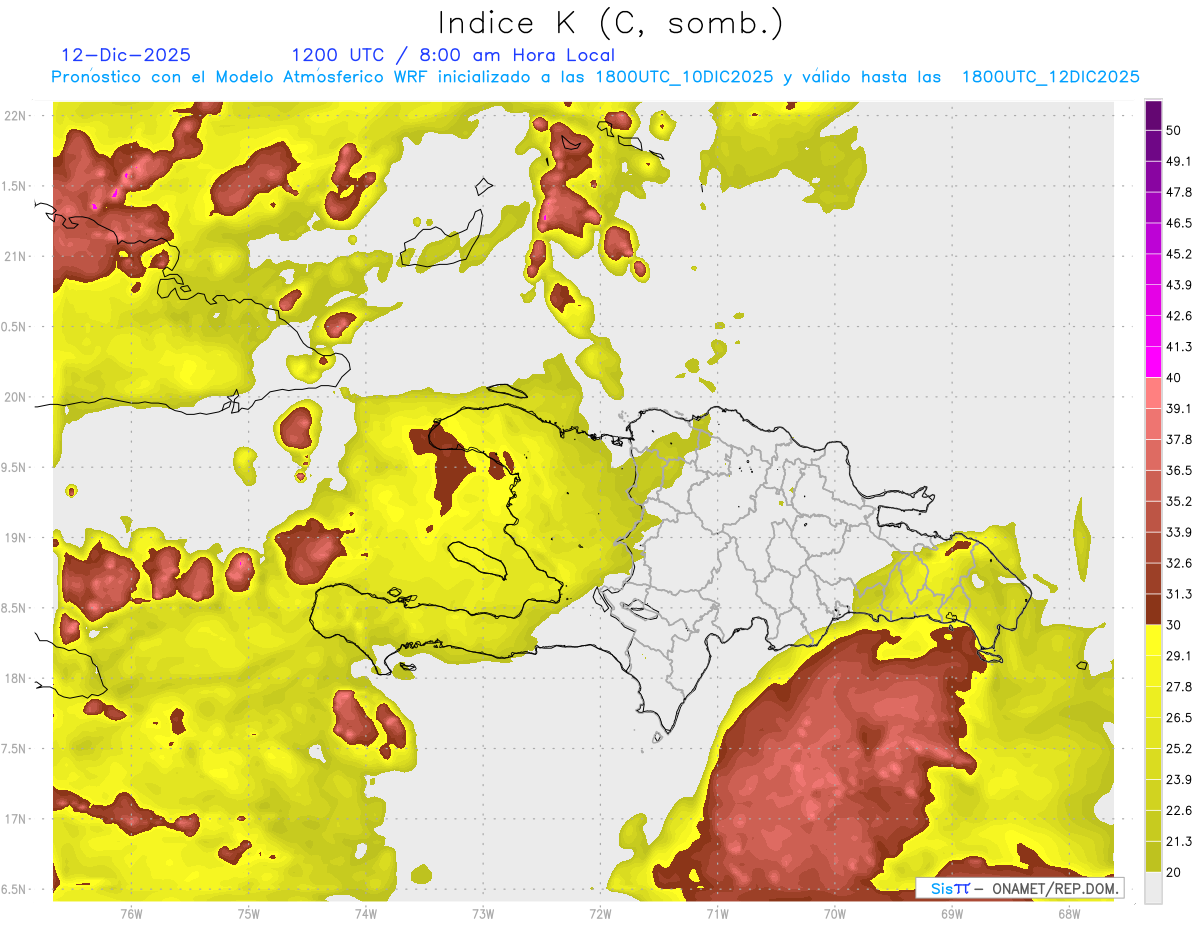Click the '70W' longitude label
The height and width of the screenshot is (927, 1200).
[835, 914]
